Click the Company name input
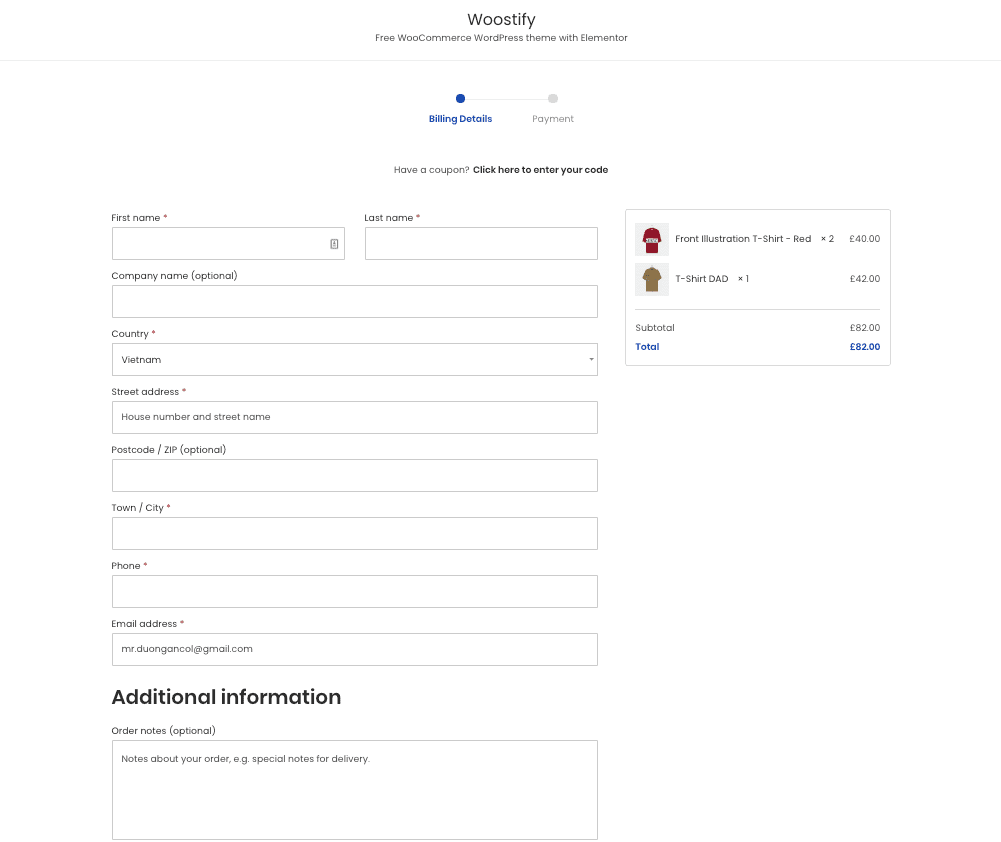The height and width of the screenshot is (842, 1001). click(354, 301)
